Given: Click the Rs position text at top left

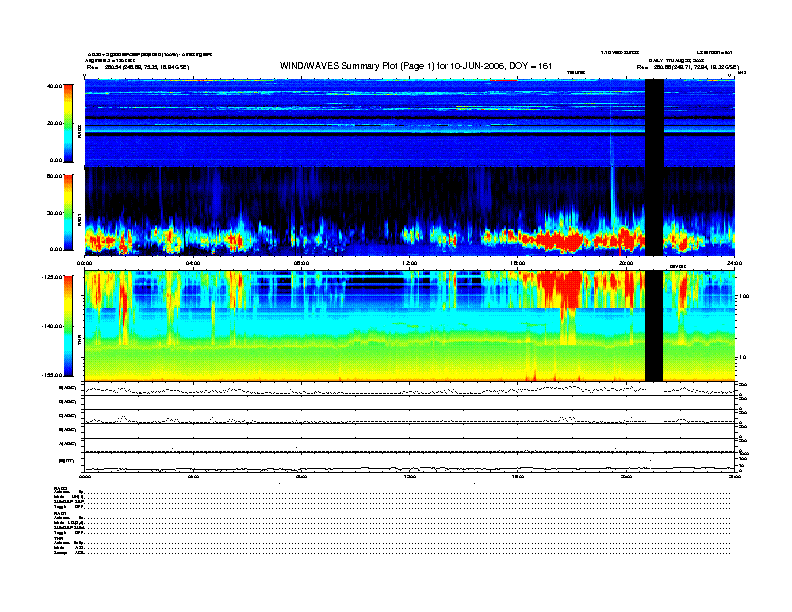Looking at the screenshot, I should (x=137, y=67).
